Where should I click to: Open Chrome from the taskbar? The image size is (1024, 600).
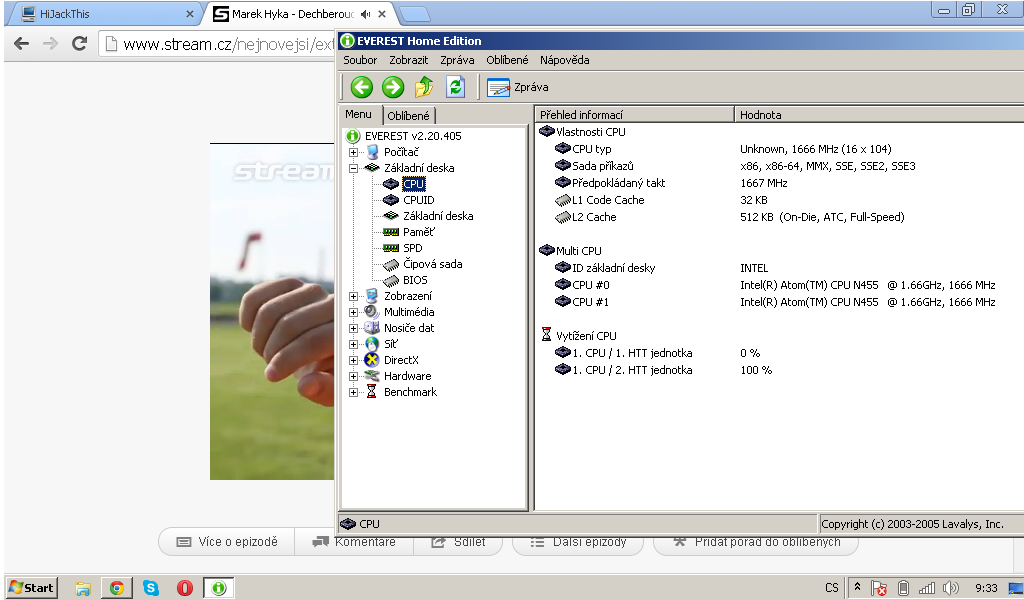coord(117,588)
